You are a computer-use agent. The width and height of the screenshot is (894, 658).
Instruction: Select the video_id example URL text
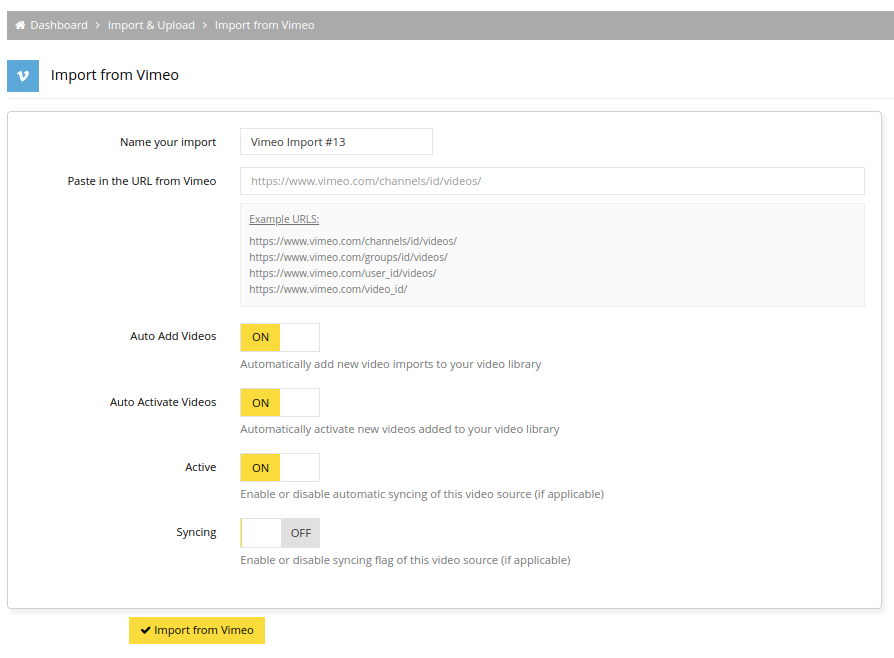[328, 289]
